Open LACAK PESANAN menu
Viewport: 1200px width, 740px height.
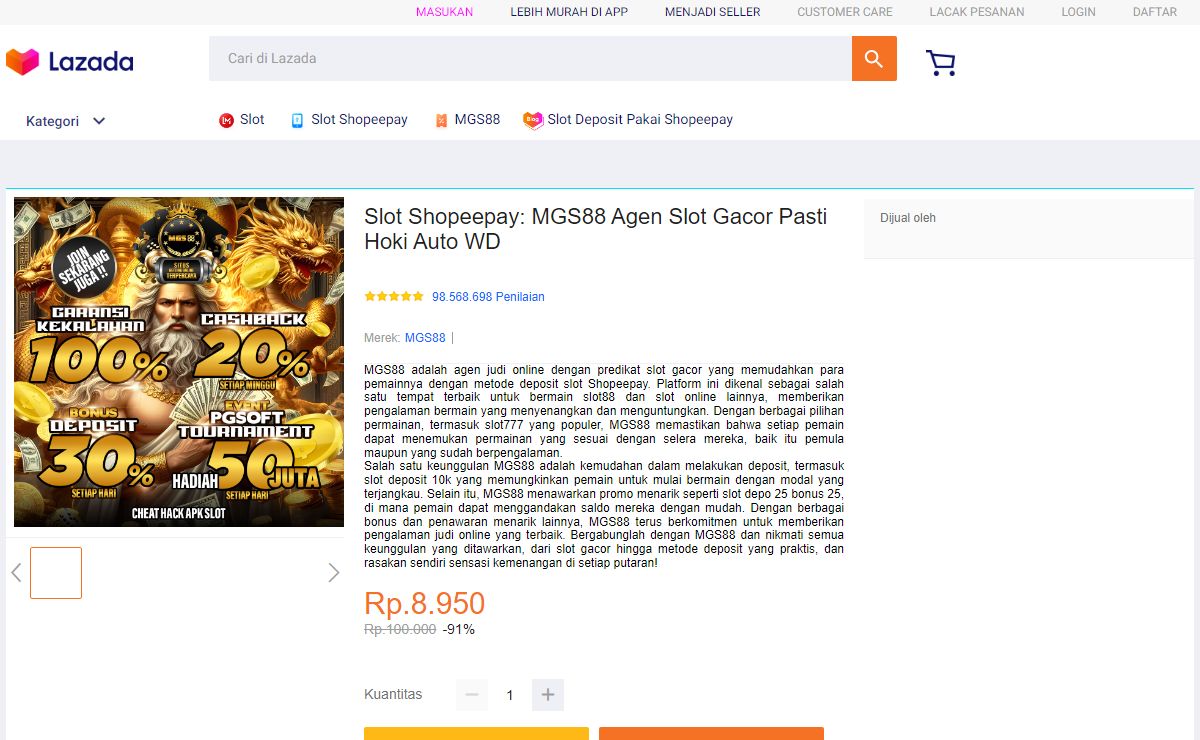pyautogui.click(x=977, y=12)
